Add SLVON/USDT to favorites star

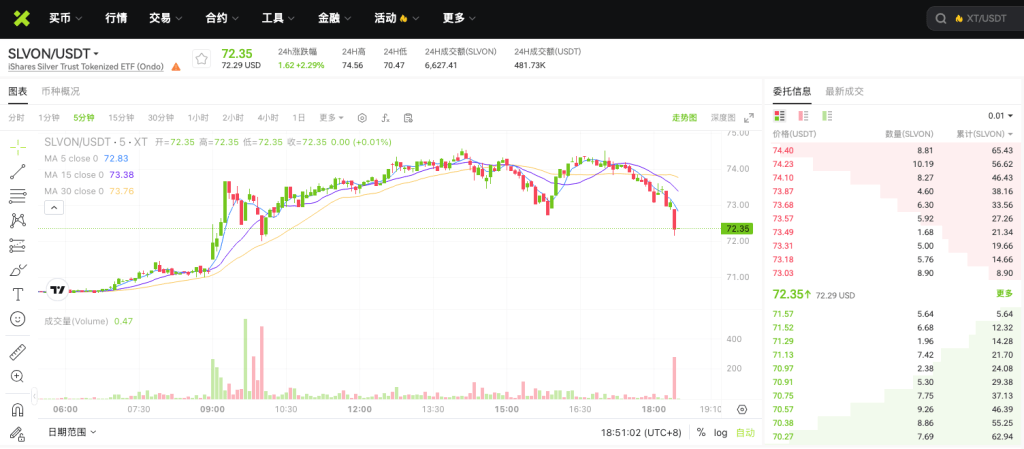pos(202,59)
